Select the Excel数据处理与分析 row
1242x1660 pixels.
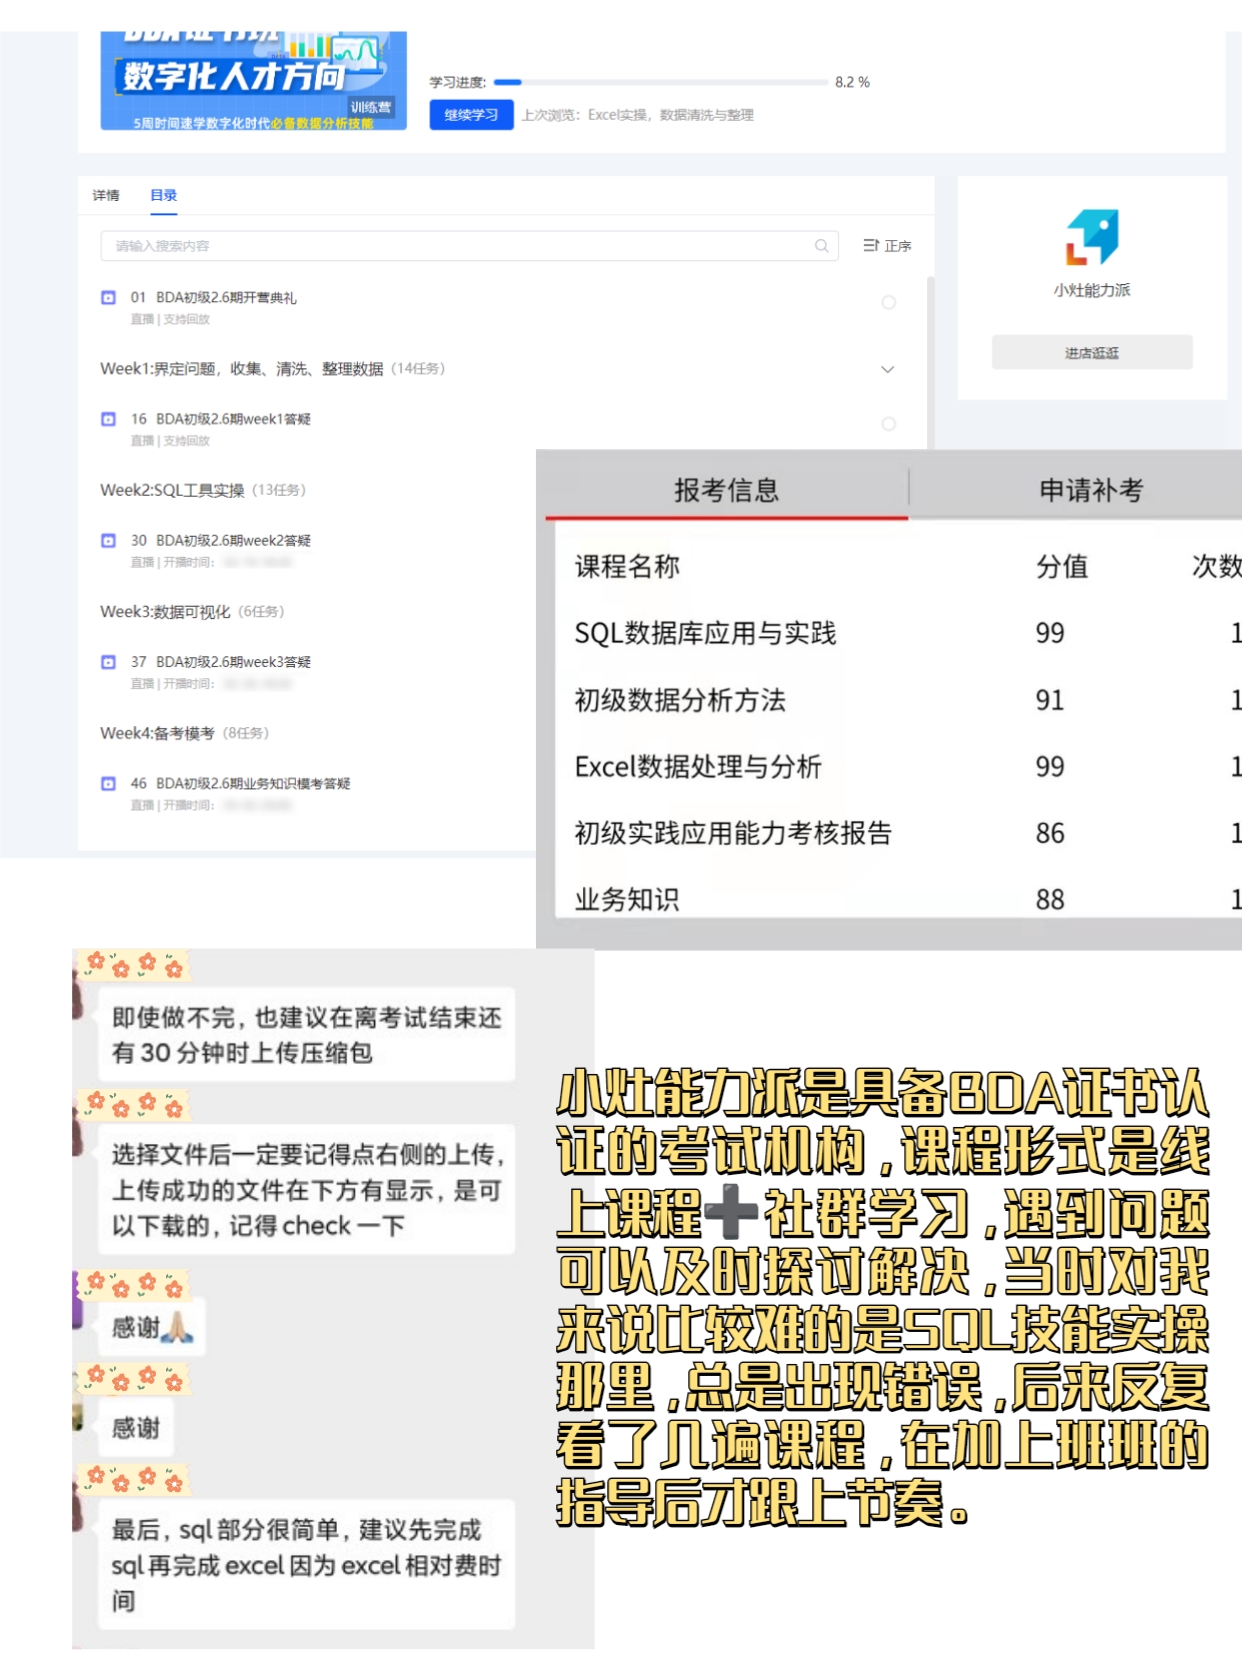[x=898, y=767]
